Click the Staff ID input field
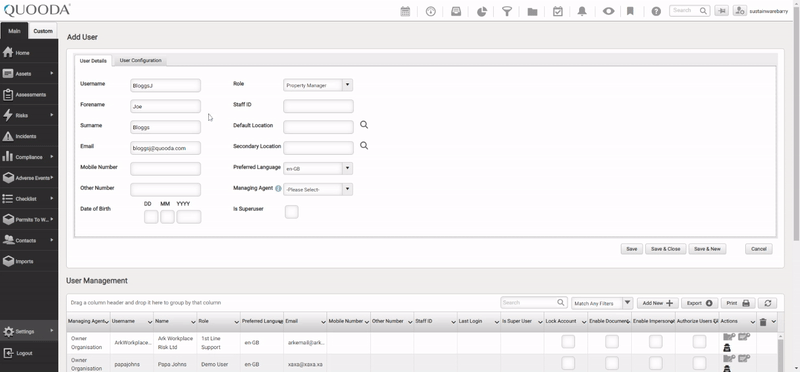 click(x=318, y=106)
